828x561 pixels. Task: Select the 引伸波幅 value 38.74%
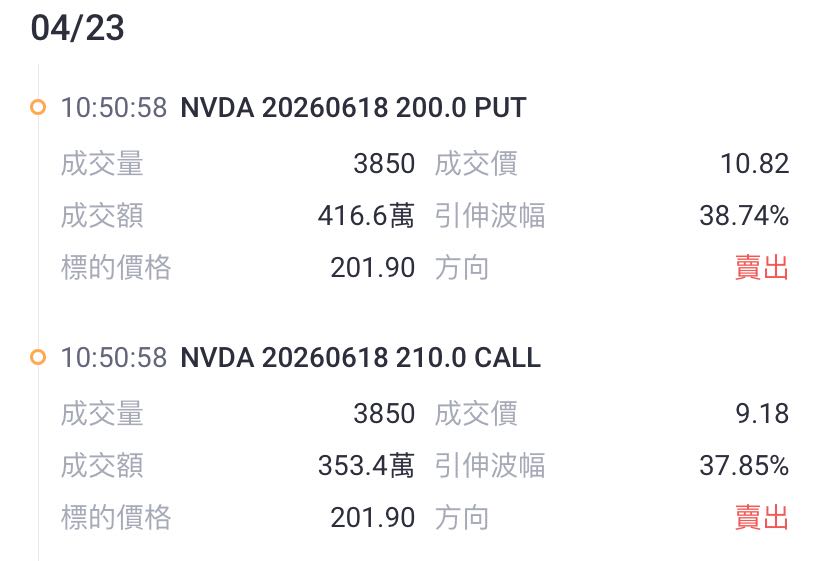click(745, 216)
